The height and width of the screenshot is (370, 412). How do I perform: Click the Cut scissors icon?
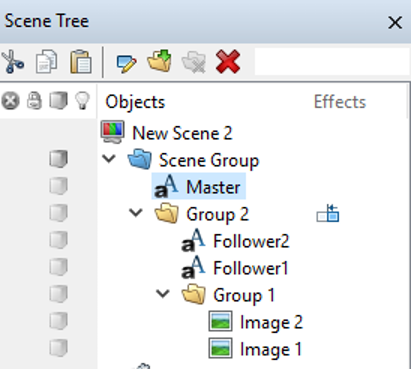pyautogui.click(x=12, y=61)
